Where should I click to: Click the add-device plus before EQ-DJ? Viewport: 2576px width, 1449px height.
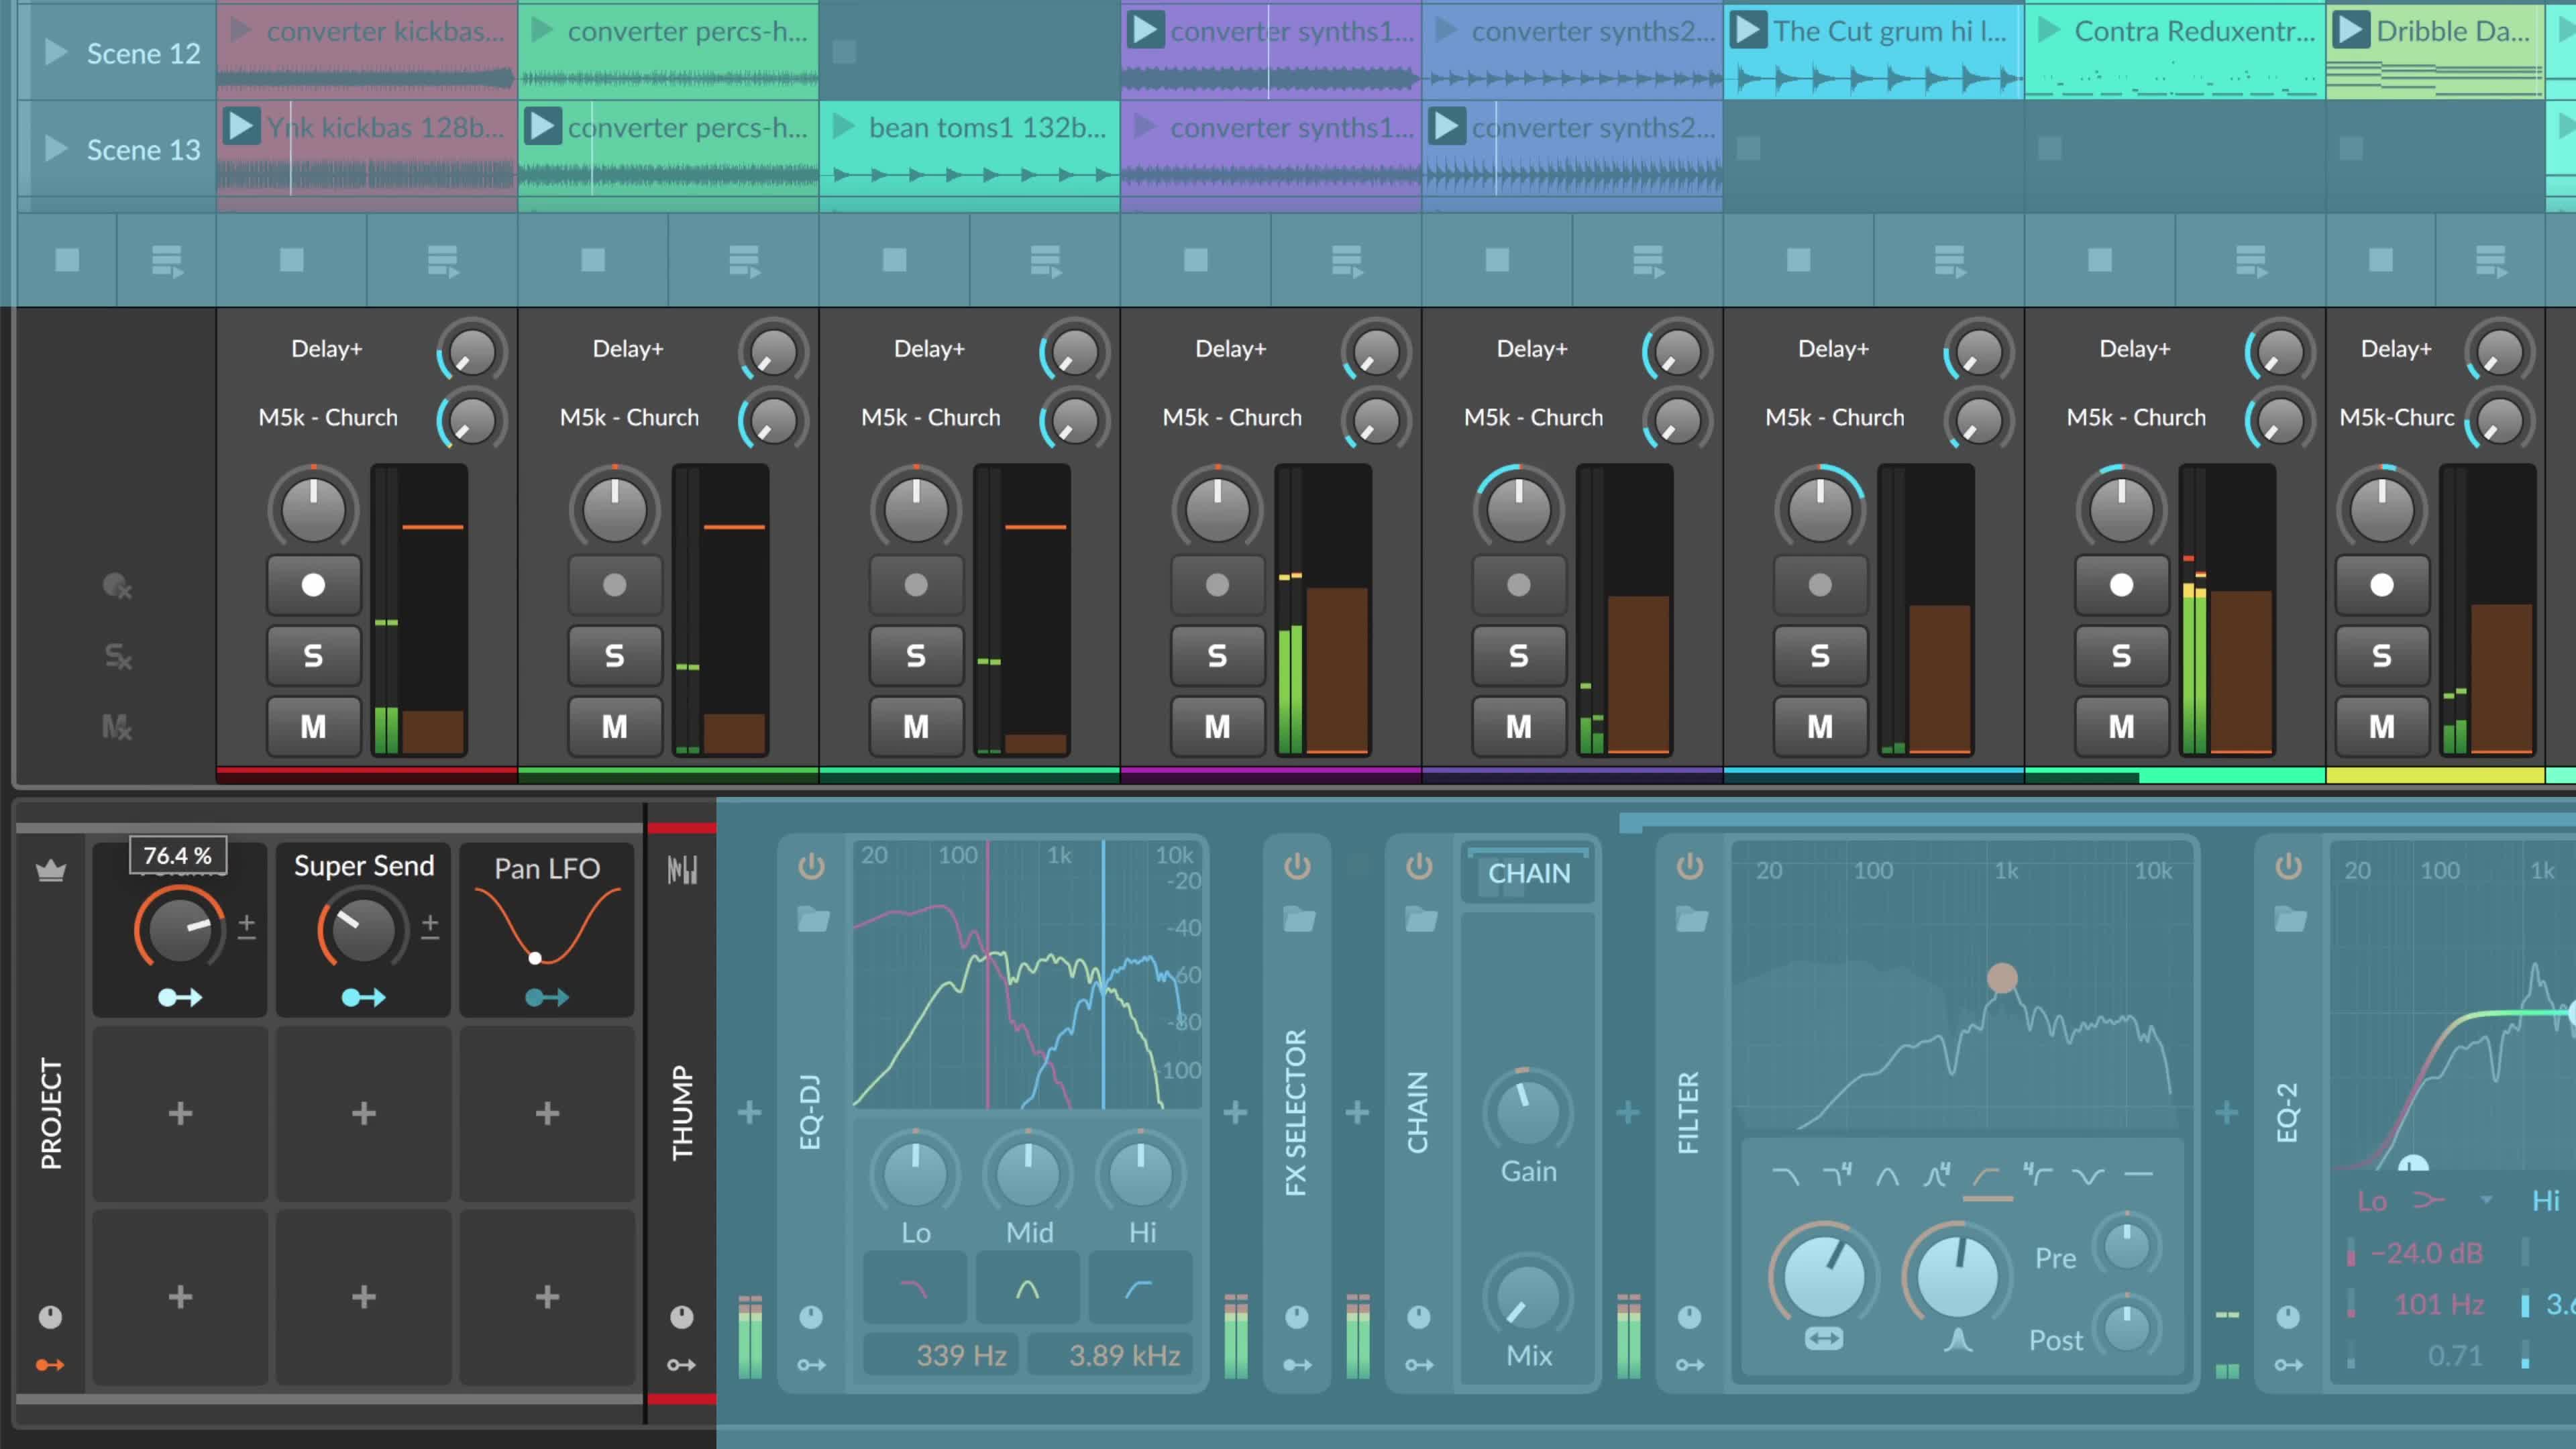pos(749,1112)
